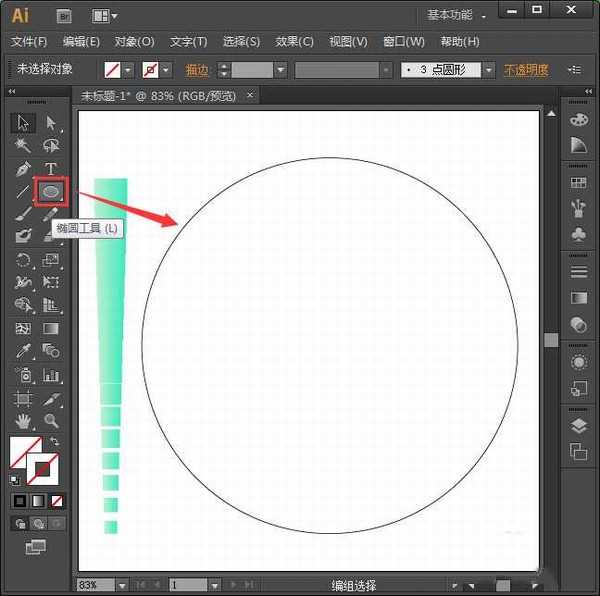600x596 pixels.
Task: Switch paint mode to Gradient
Action: coord(38,500)
